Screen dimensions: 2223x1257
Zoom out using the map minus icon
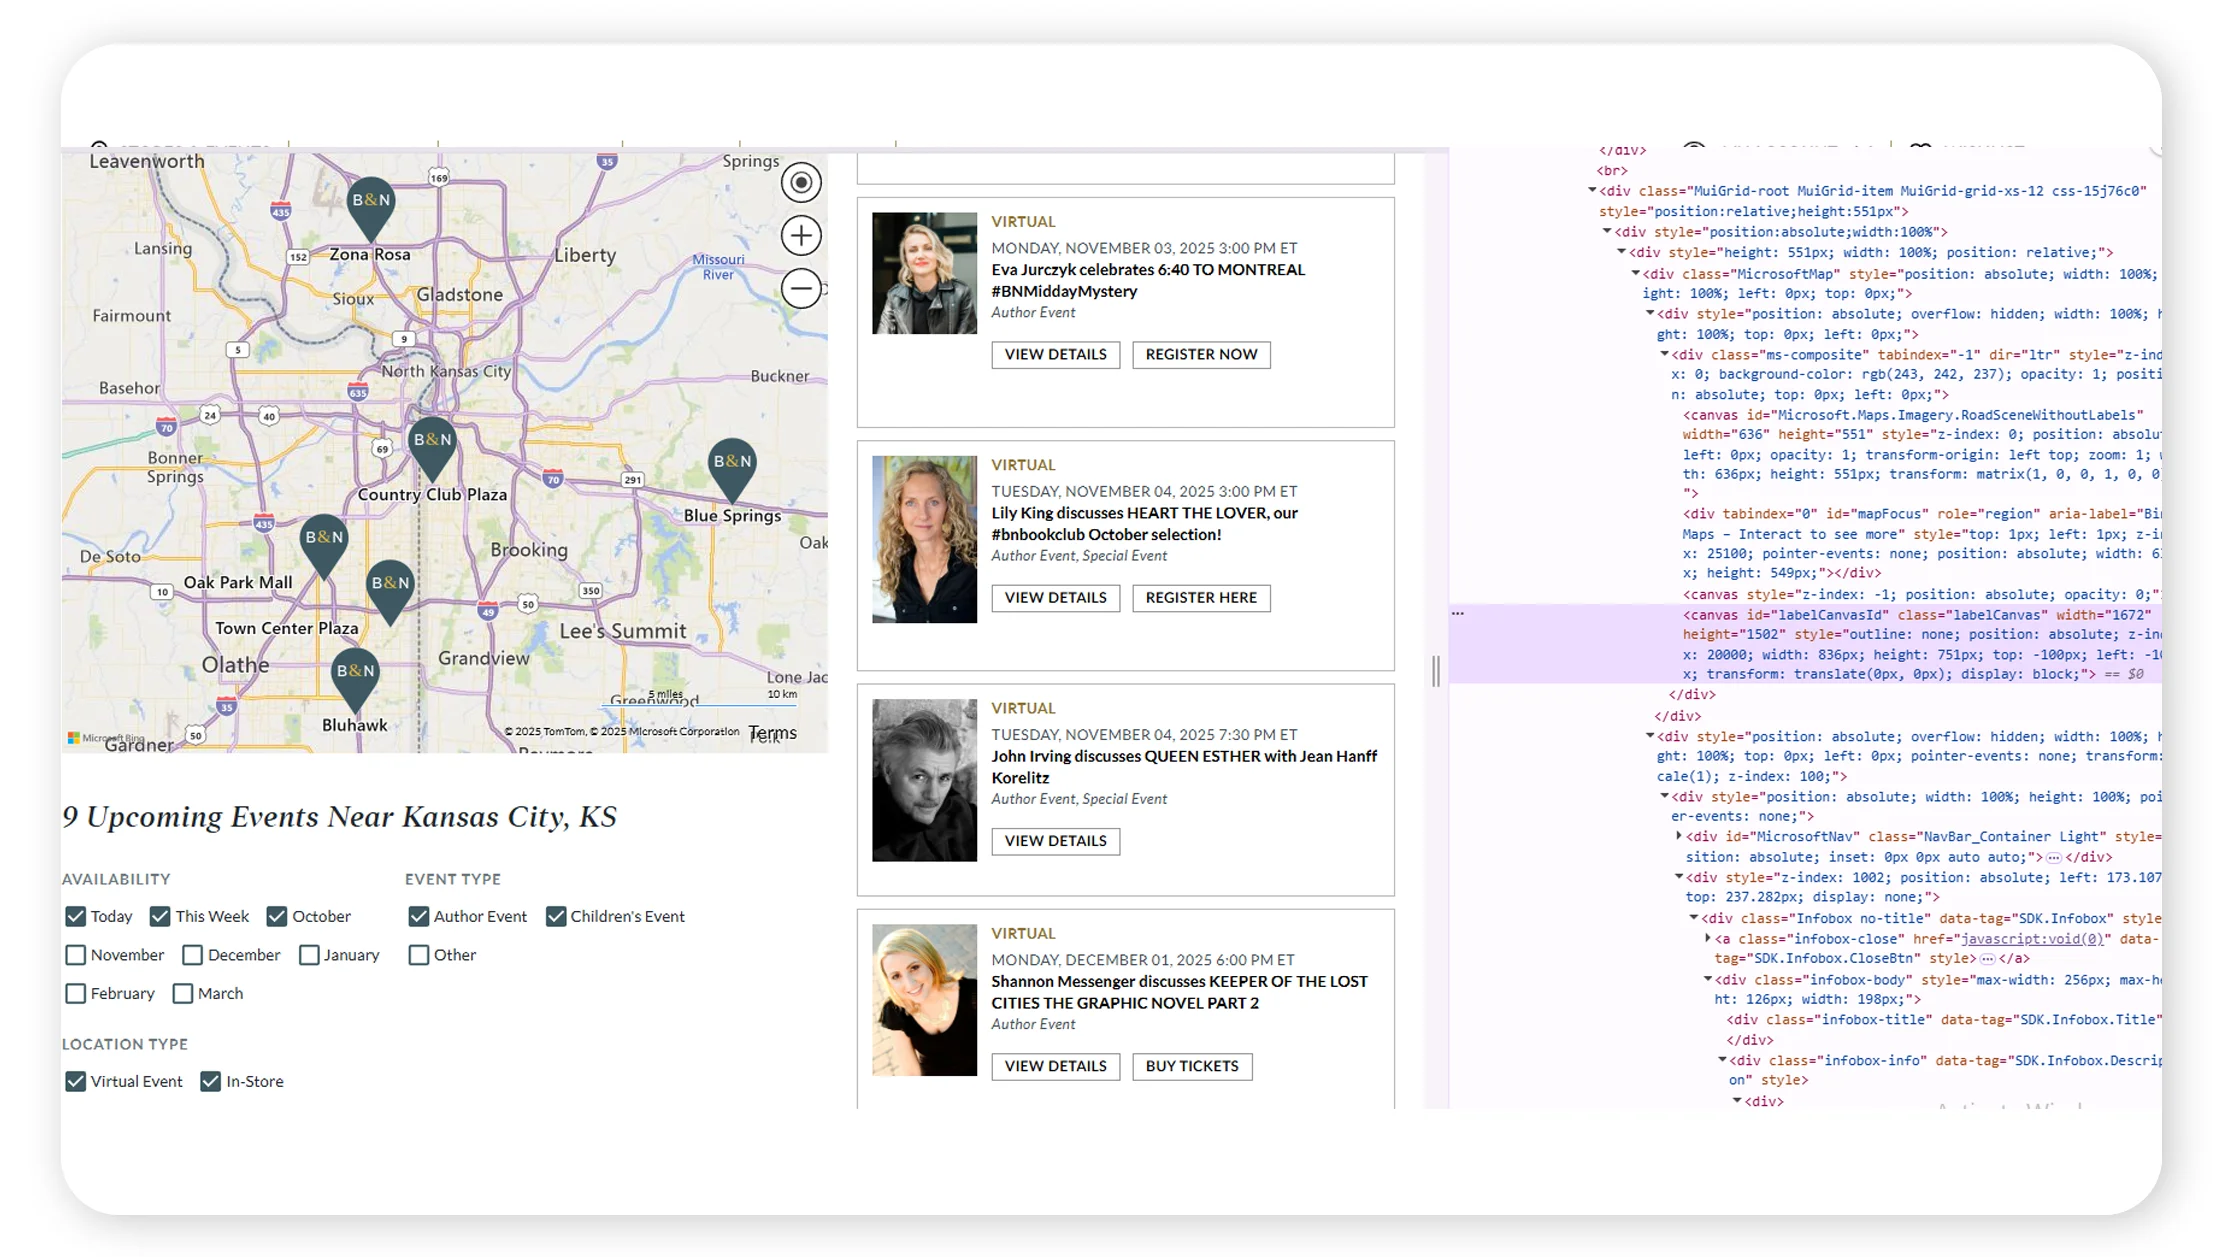coord(800,288)
